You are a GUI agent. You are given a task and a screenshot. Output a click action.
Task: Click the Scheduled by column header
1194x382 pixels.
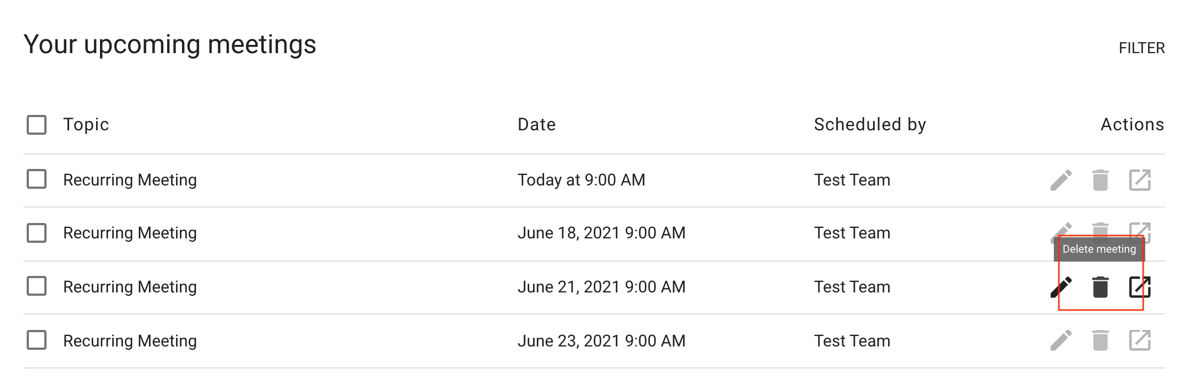click(870, 125)
